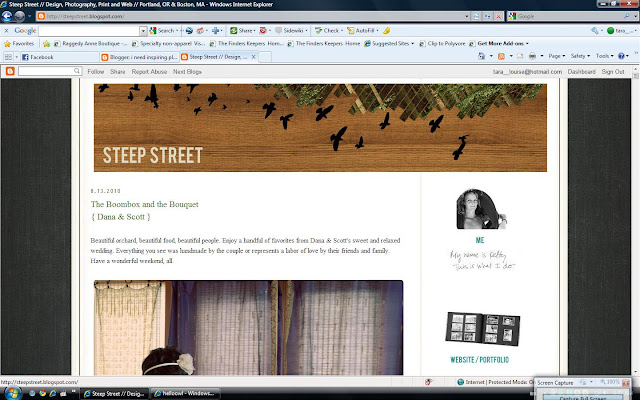Click the browser Forward arrow button
Screen dimensions: 640x400
pos(19,16)
